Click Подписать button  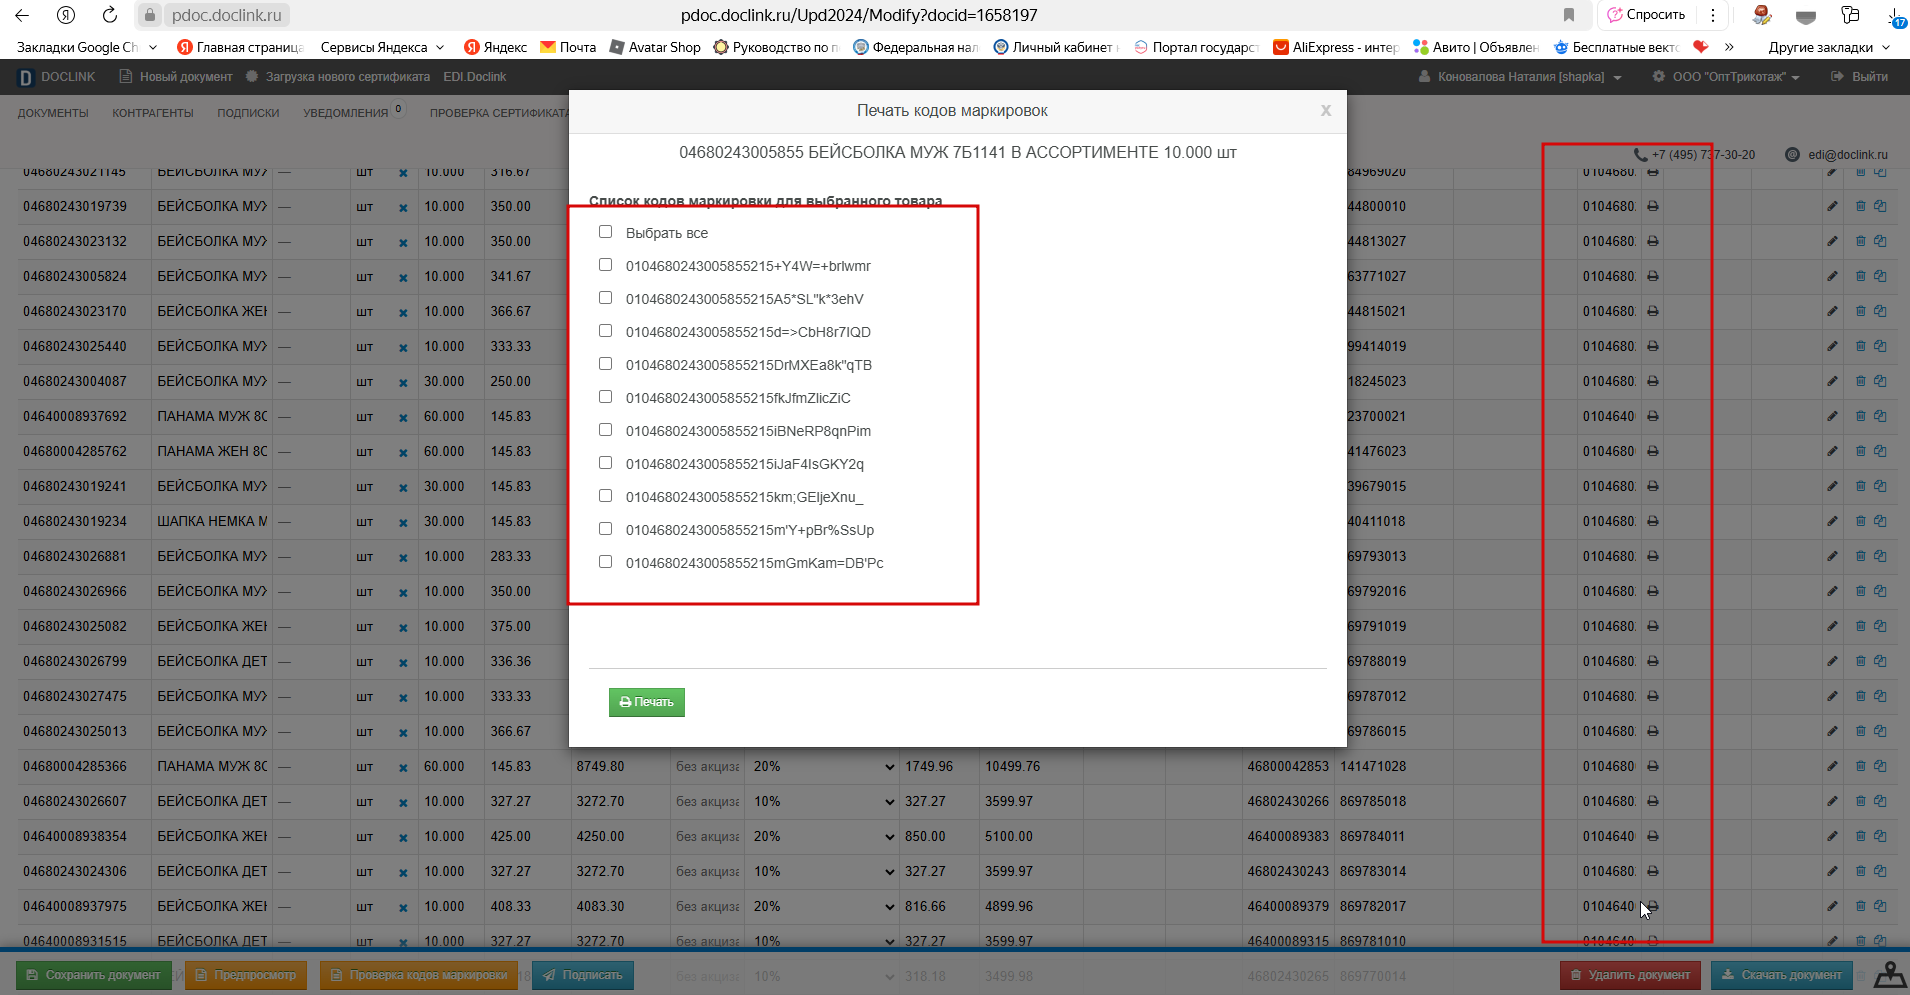click(x=583, y=975)
